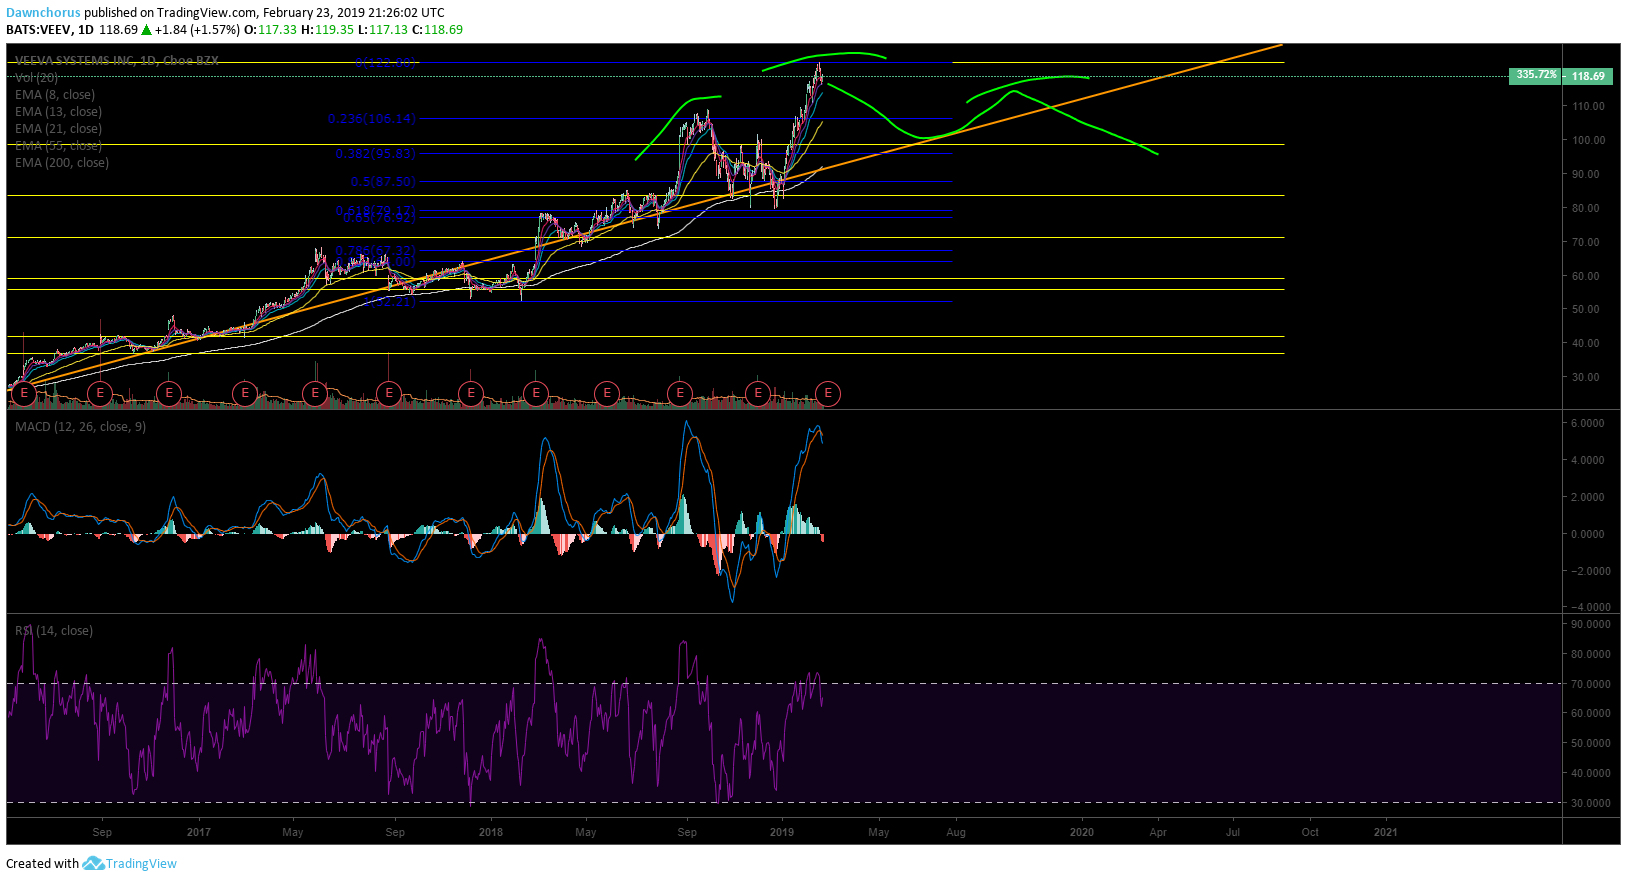Select the MACD (12, 26, close, 9) legend
Image resolution: width=1627 pixels, height=881 pixels.
point(80,427)
